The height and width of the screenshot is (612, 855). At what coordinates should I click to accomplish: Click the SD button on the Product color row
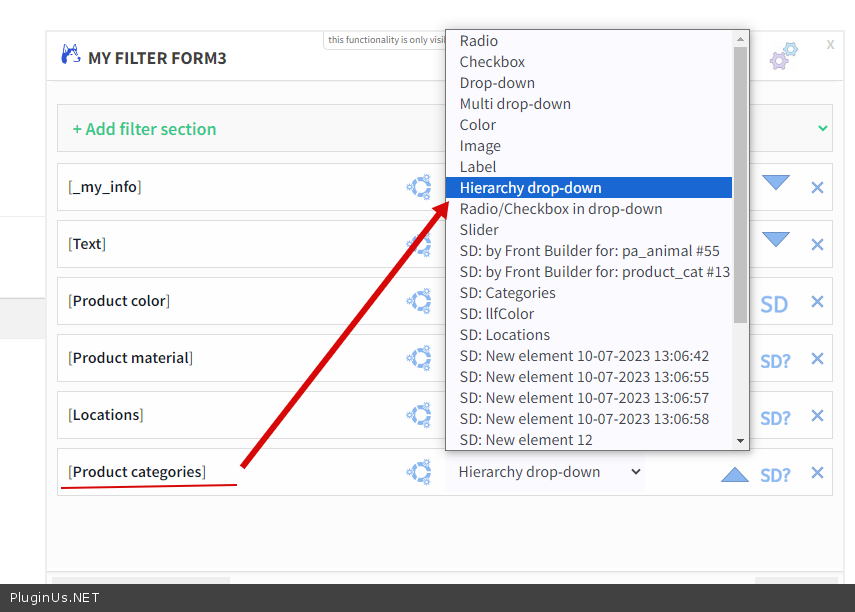pyautogui.click(x=774, y=304)
